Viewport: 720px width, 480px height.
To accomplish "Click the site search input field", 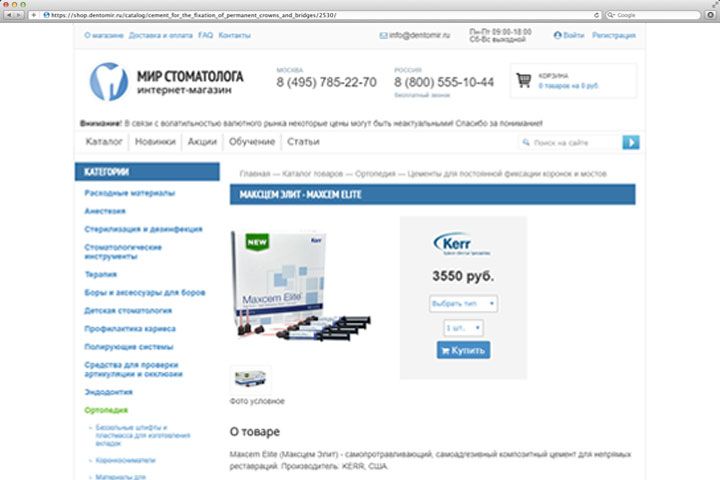I will [570, 143].
